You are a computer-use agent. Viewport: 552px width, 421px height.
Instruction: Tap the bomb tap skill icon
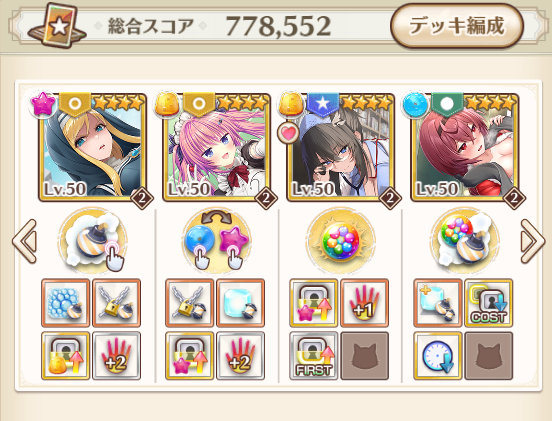(93, 241)
